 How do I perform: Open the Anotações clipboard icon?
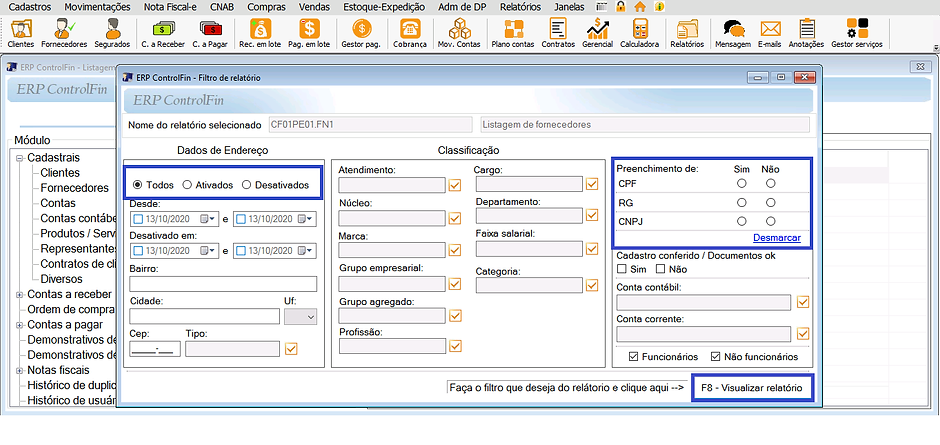point(806,33)
